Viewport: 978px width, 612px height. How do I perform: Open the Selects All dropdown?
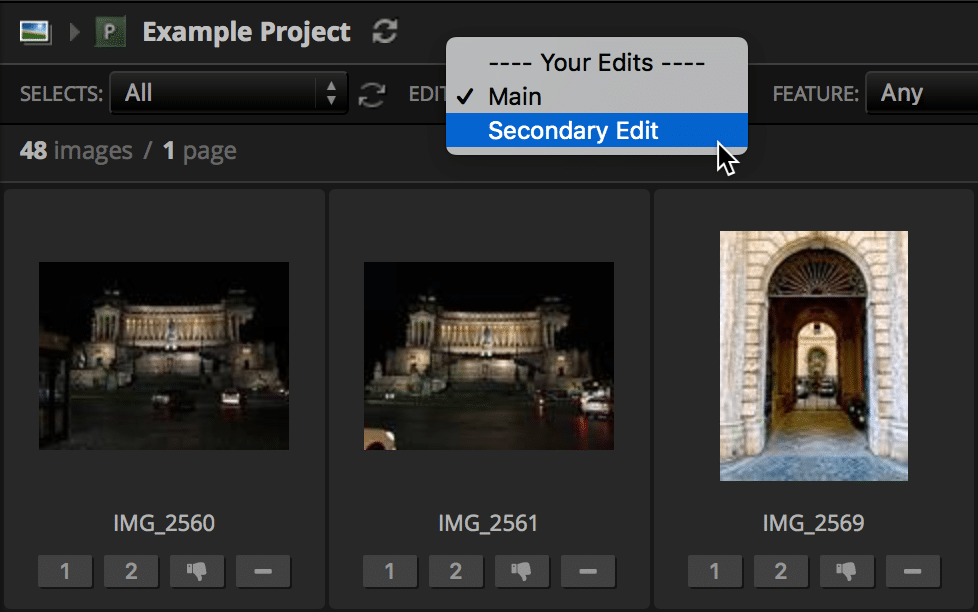pos(228,94)
